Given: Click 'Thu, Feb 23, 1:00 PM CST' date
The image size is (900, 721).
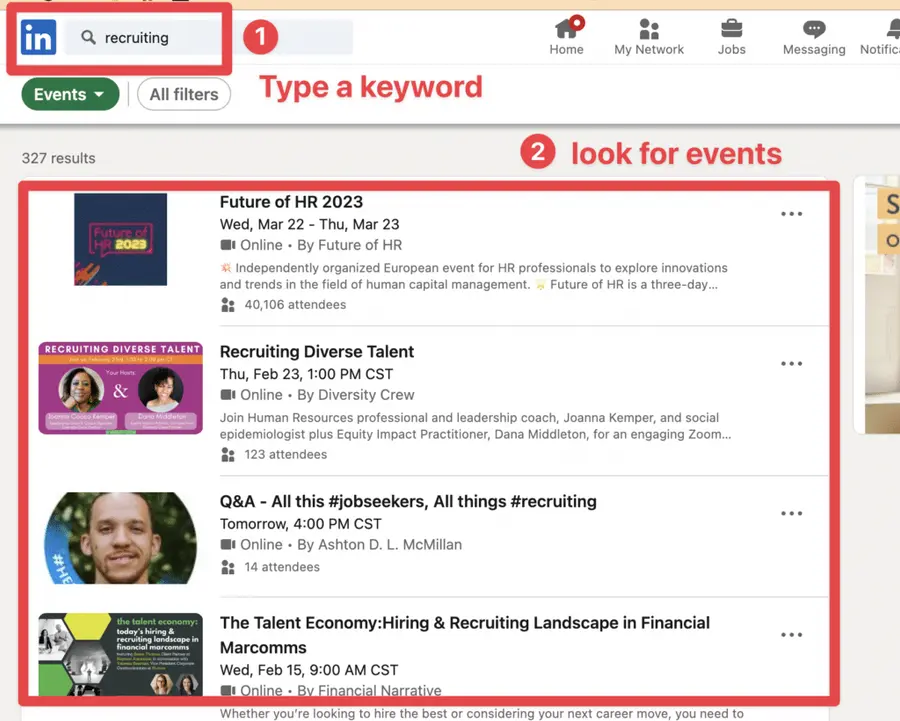Looking at the screenshot, I should pyautogui.click(x=307, y=374).
